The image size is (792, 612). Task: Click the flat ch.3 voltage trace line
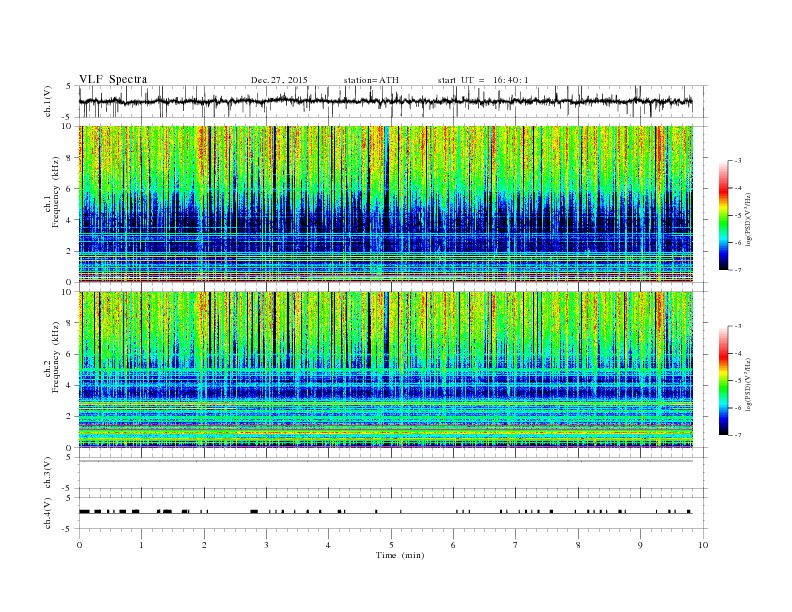point(385,461)
